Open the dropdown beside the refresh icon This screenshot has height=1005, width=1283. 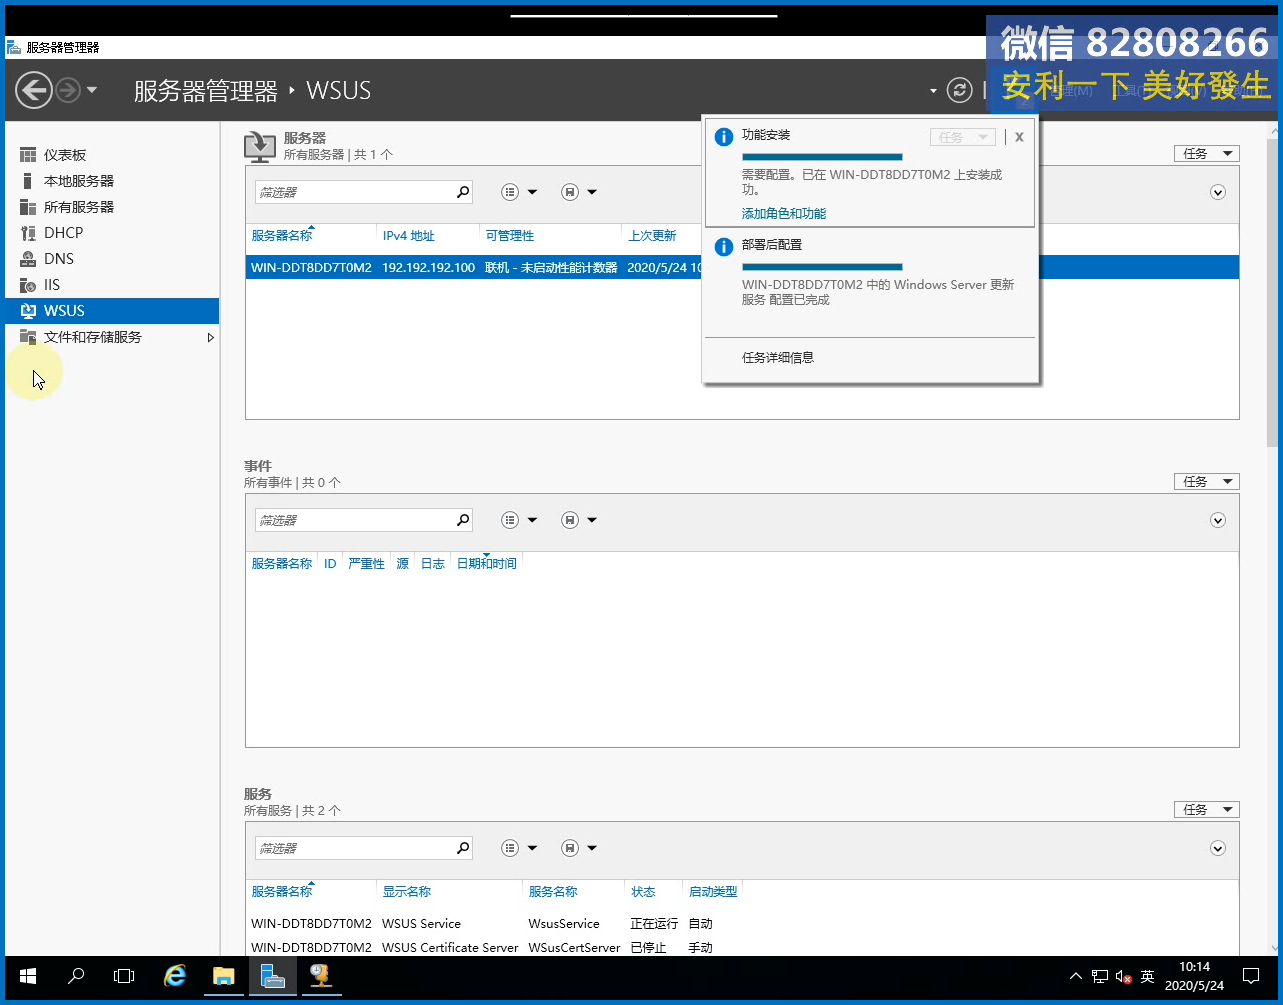tap(933, 91)
